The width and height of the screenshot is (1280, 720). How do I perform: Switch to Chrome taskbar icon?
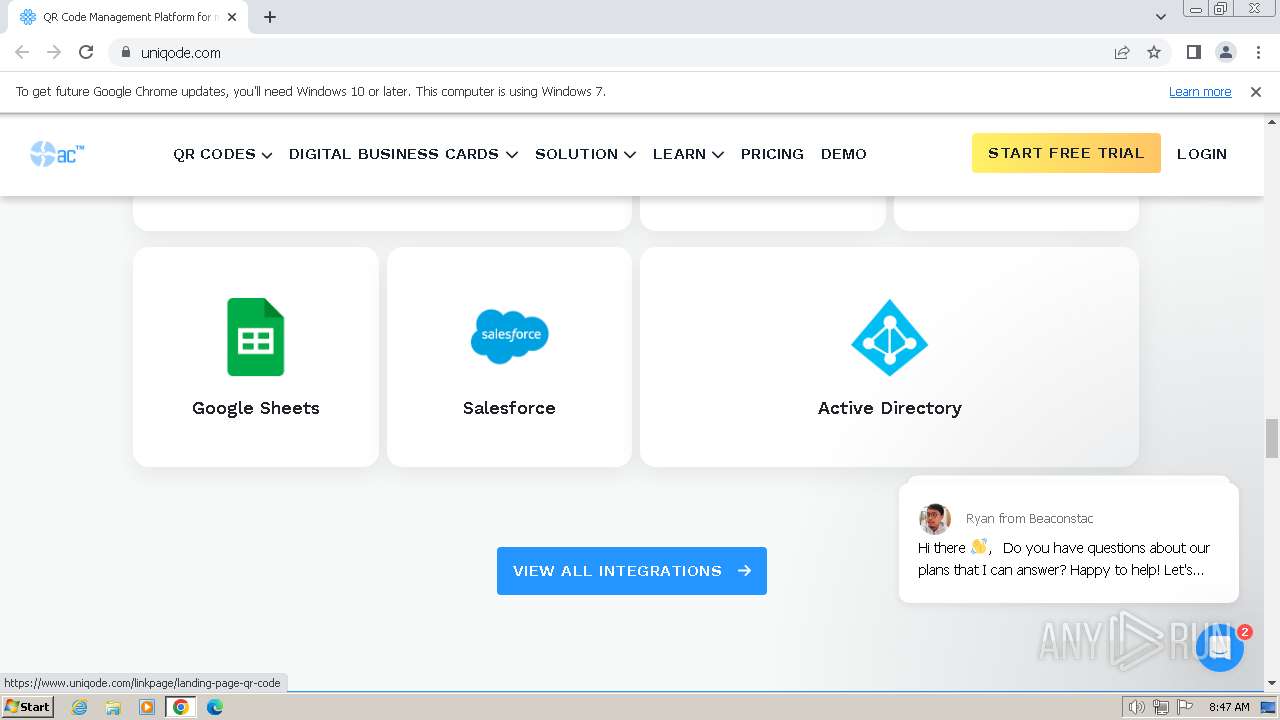coord(181,707)
